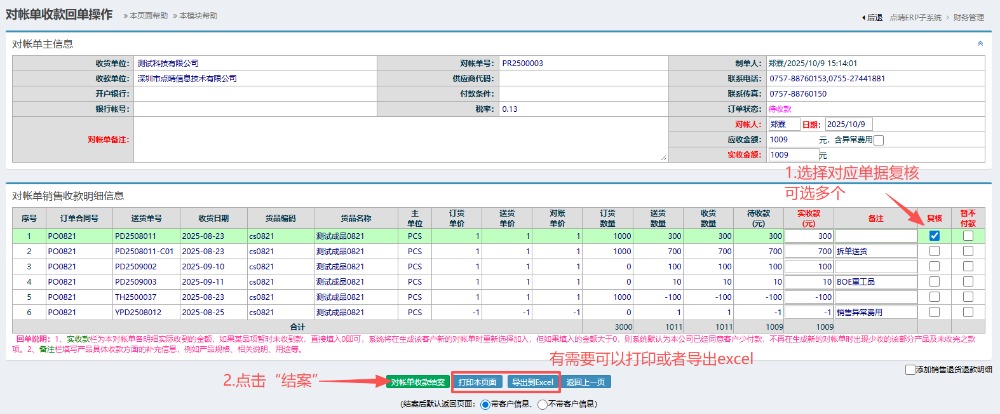Click the 对帐单备注 textarea
The width and height of the screenshot is (1000, 414).
400,139
